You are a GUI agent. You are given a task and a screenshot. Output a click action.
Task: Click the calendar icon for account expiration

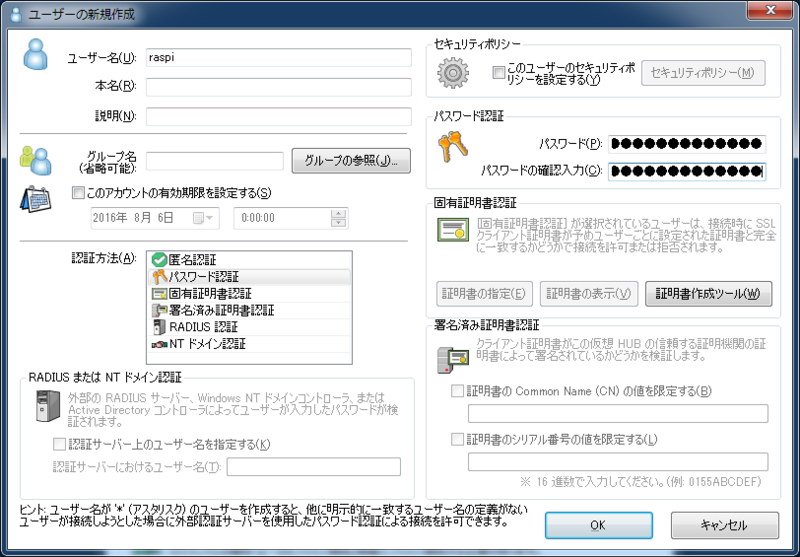point(35,199)
